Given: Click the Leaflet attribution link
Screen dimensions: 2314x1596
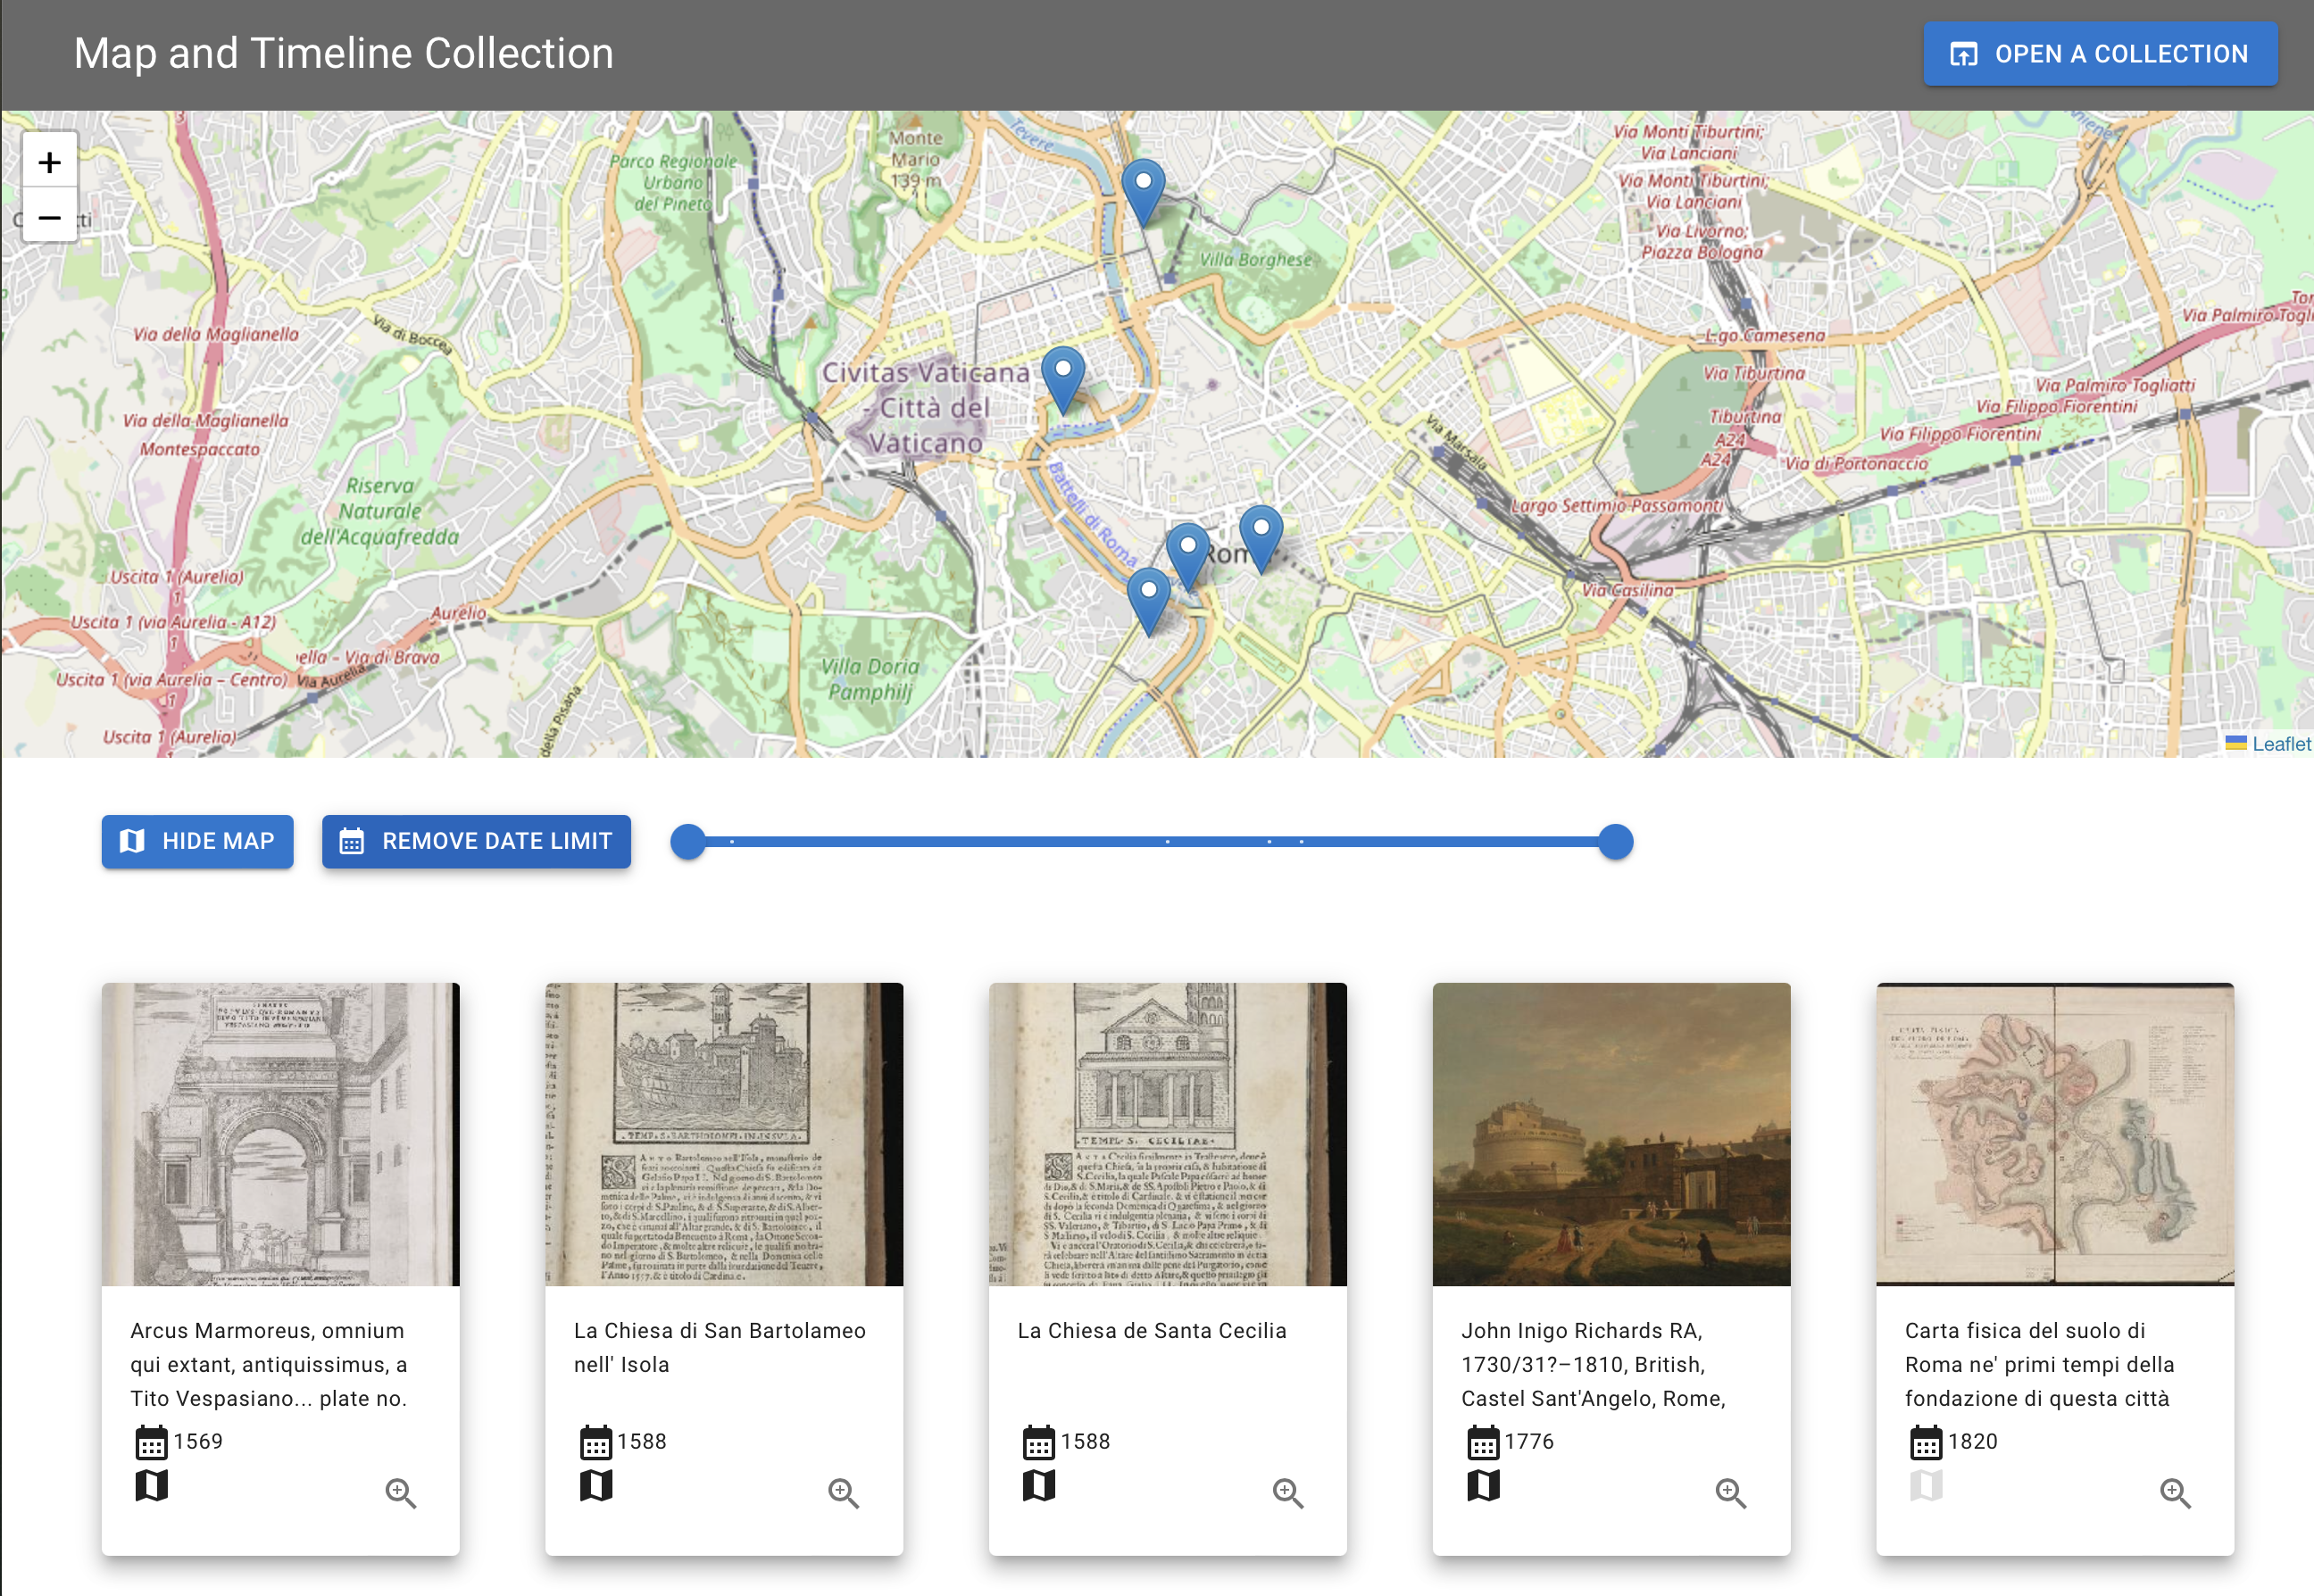Looking at the screenshot, I should pos(2280,744).
